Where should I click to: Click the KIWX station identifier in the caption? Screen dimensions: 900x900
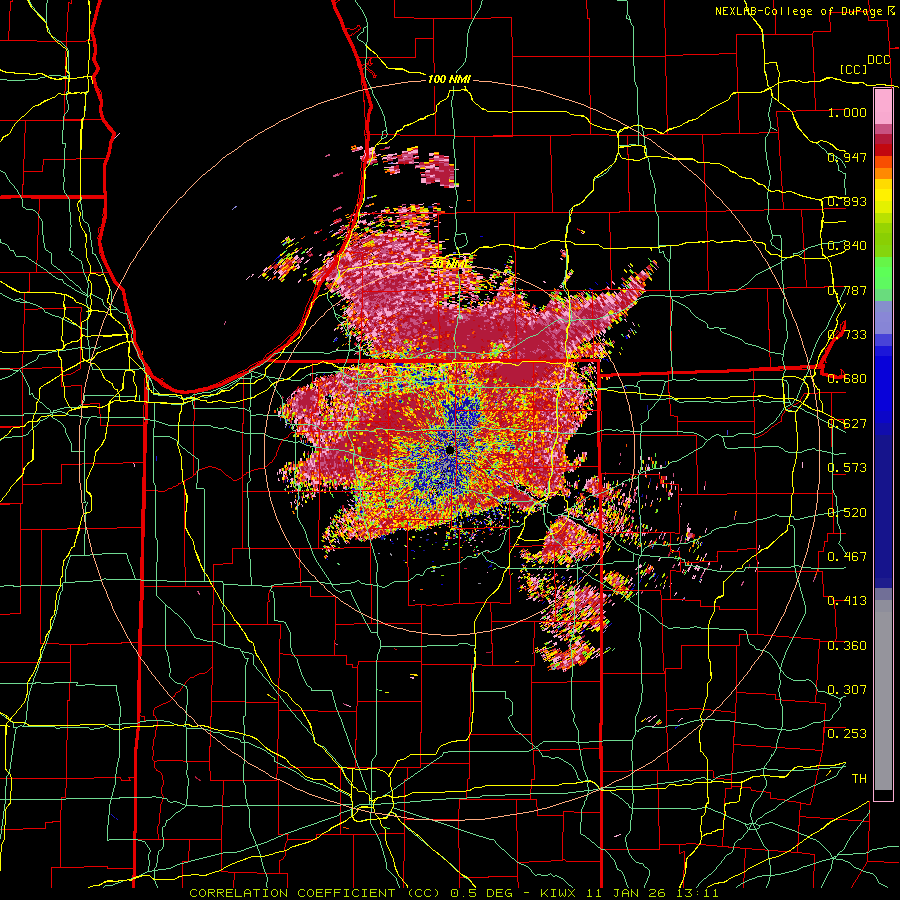click(558, 893)
